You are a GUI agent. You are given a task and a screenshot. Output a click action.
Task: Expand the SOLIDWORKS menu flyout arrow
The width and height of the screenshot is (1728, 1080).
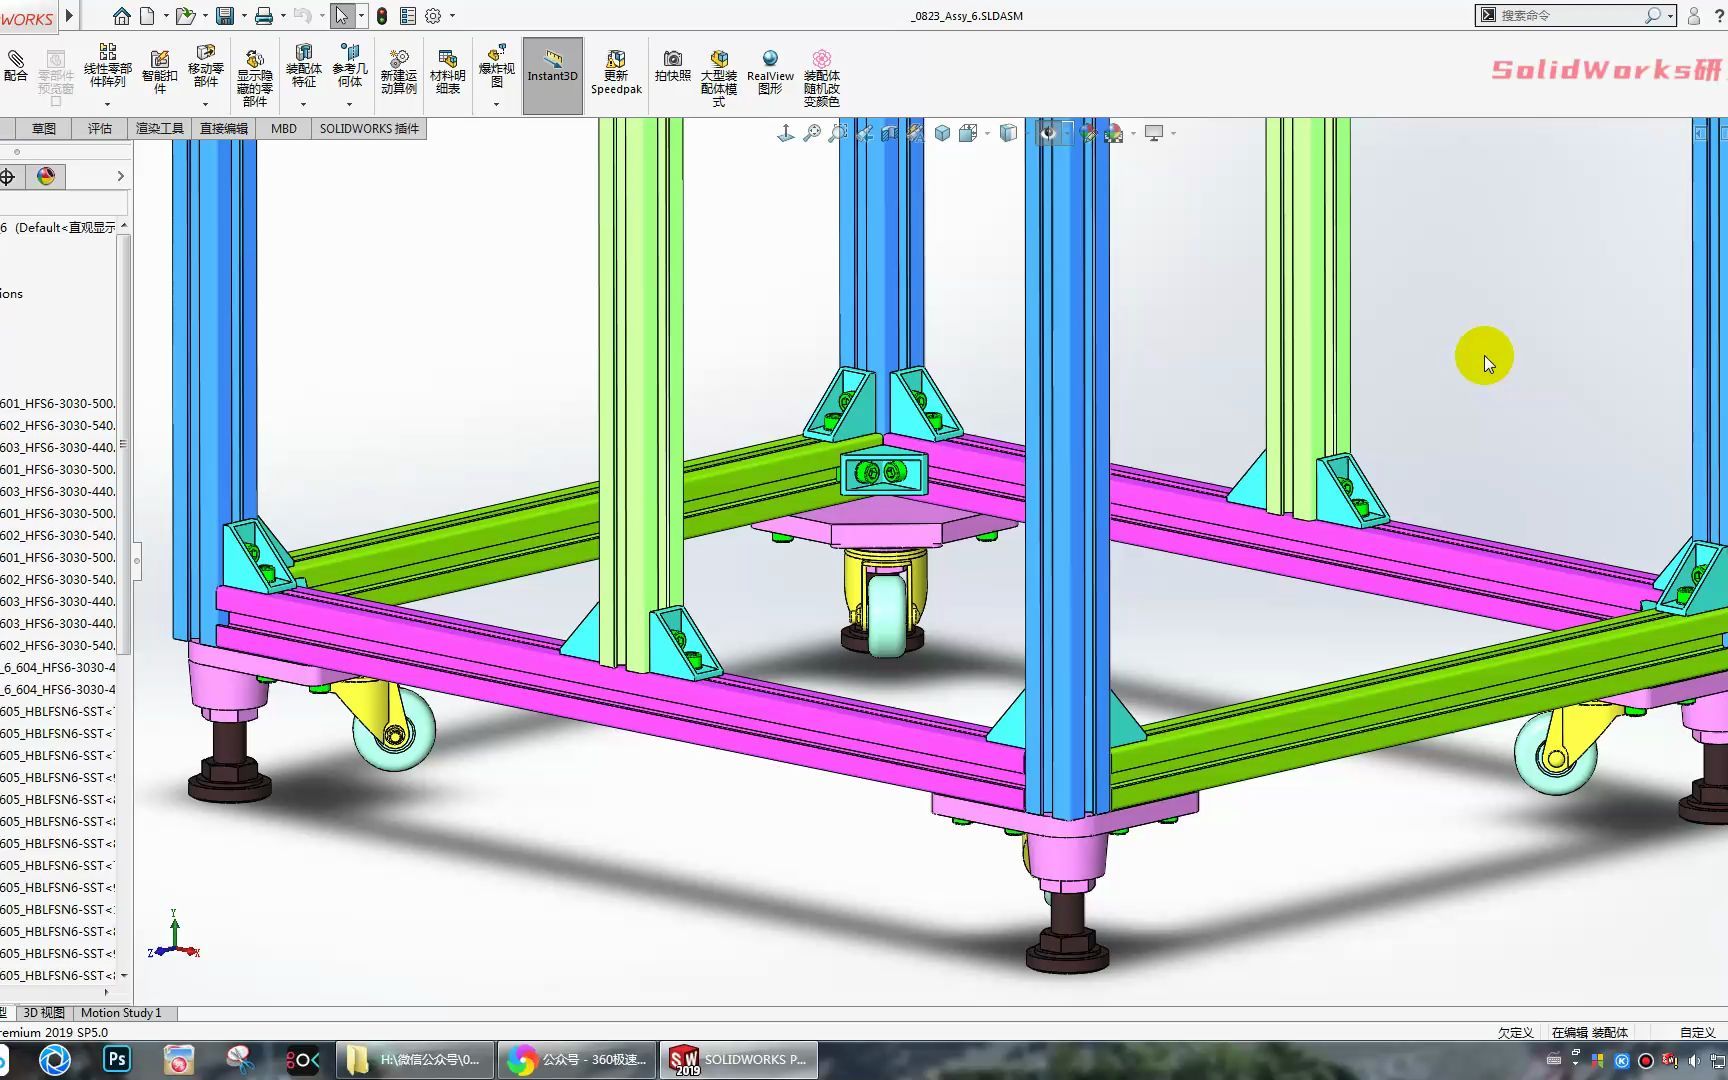(x=69, y=16)
